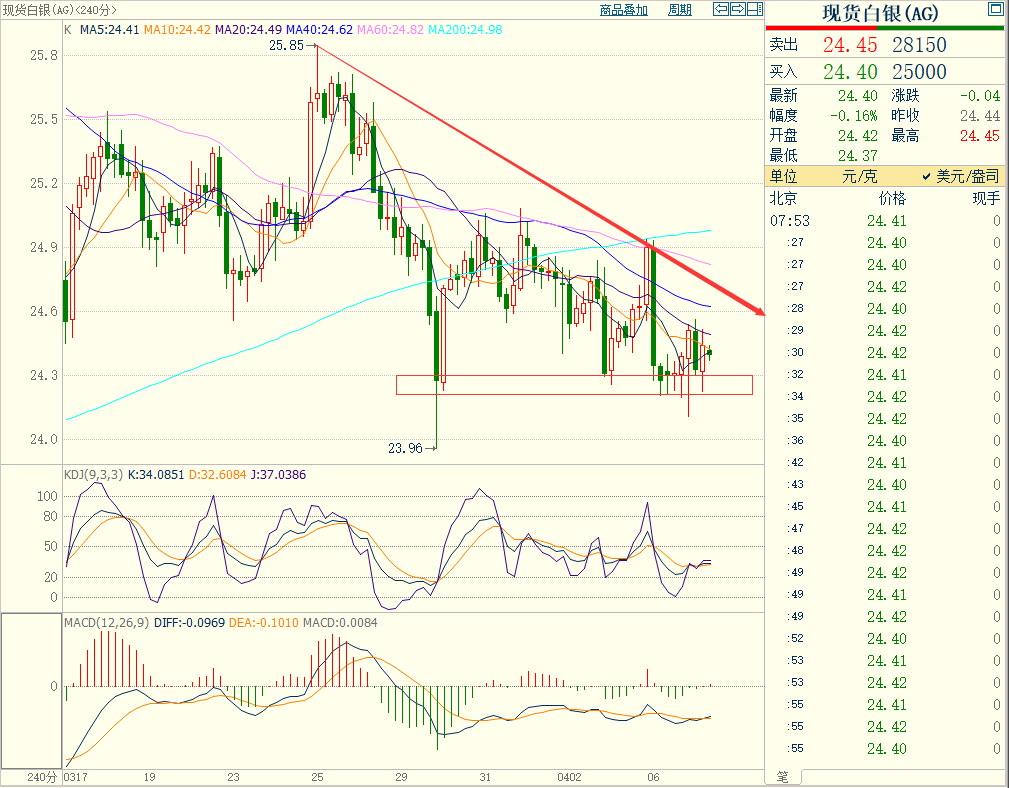The width and height of the screenshot is (1009, 788).
Task: Click the KDJ(9,3,3) indicator label
Action: [94, 474]
